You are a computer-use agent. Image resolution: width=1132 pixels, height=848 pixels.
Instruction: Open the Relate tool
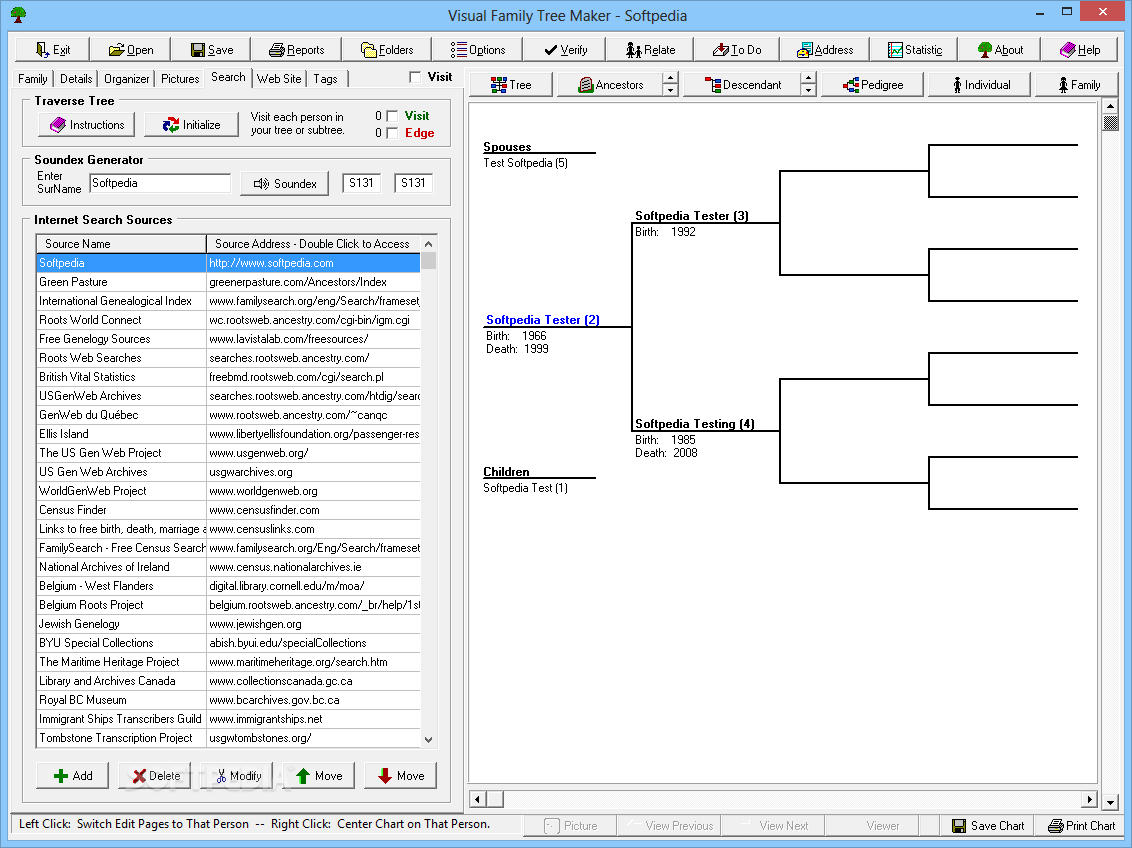click(650, 50)
